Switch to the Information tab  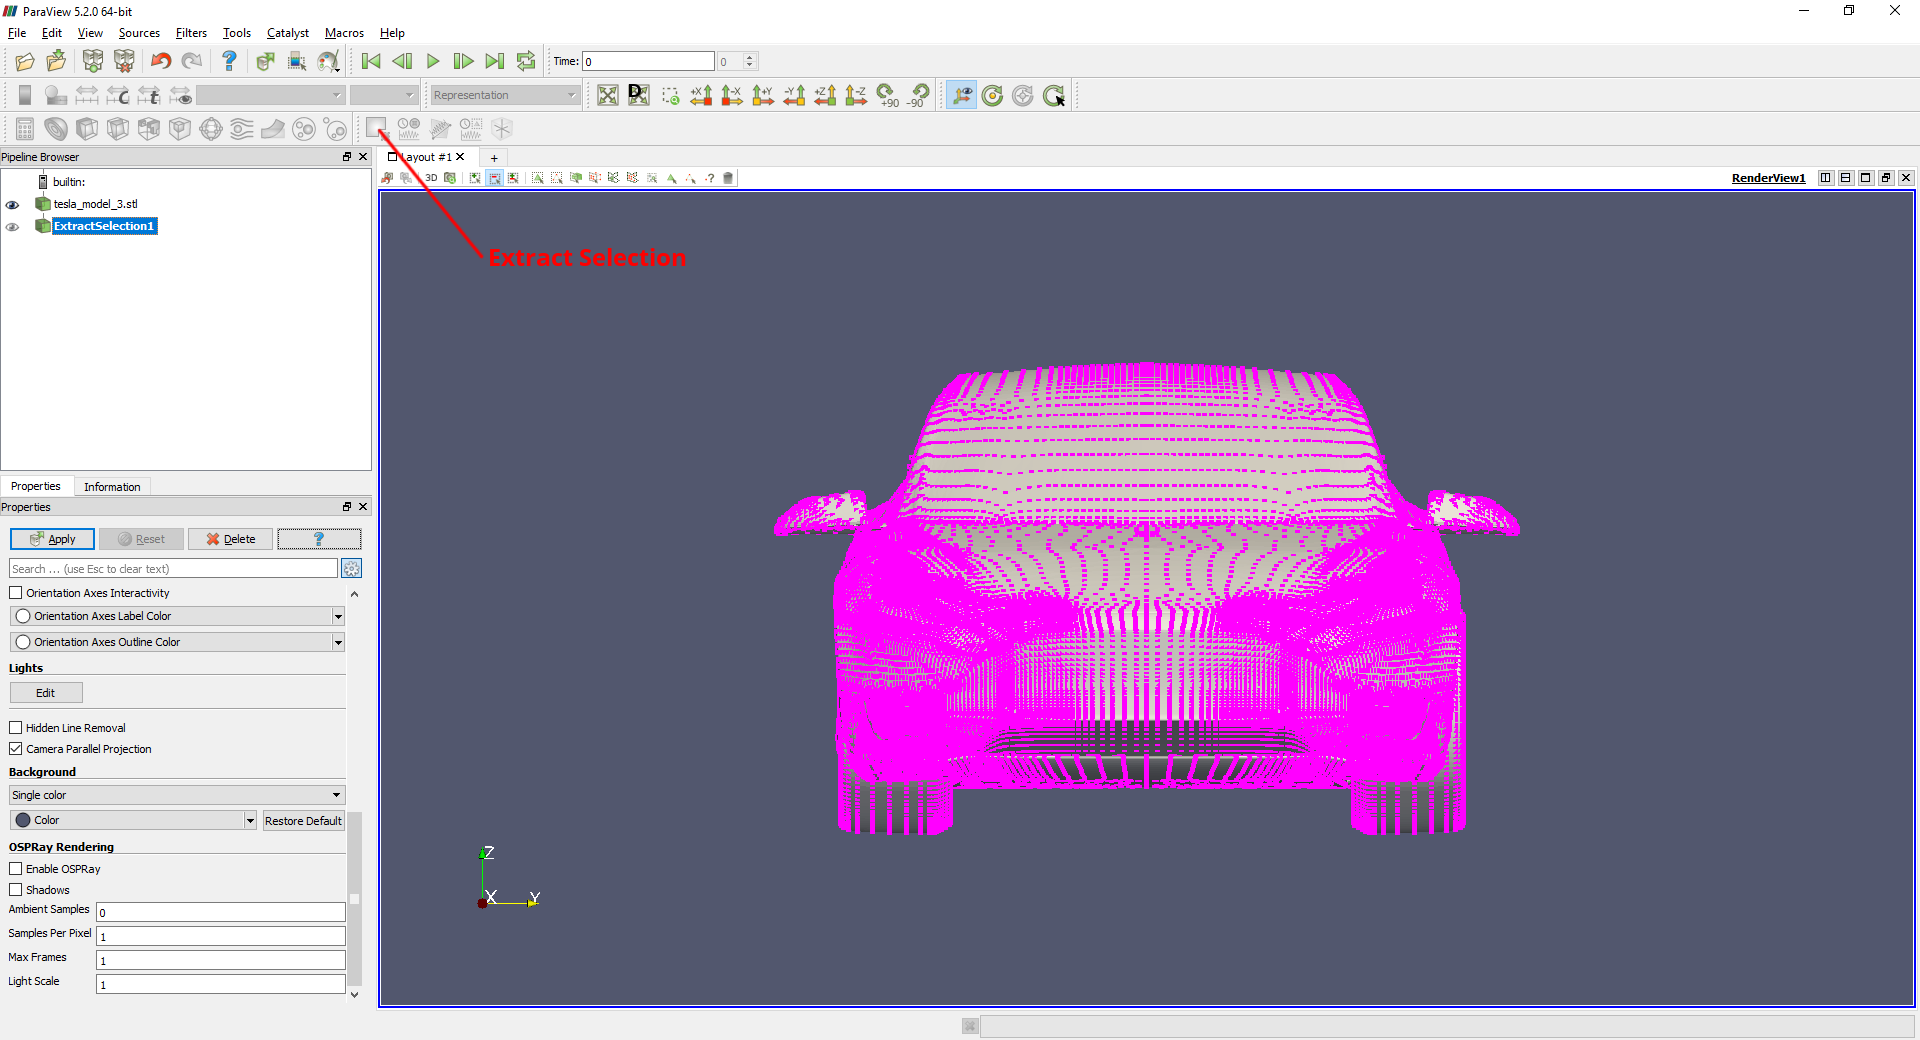112,487
